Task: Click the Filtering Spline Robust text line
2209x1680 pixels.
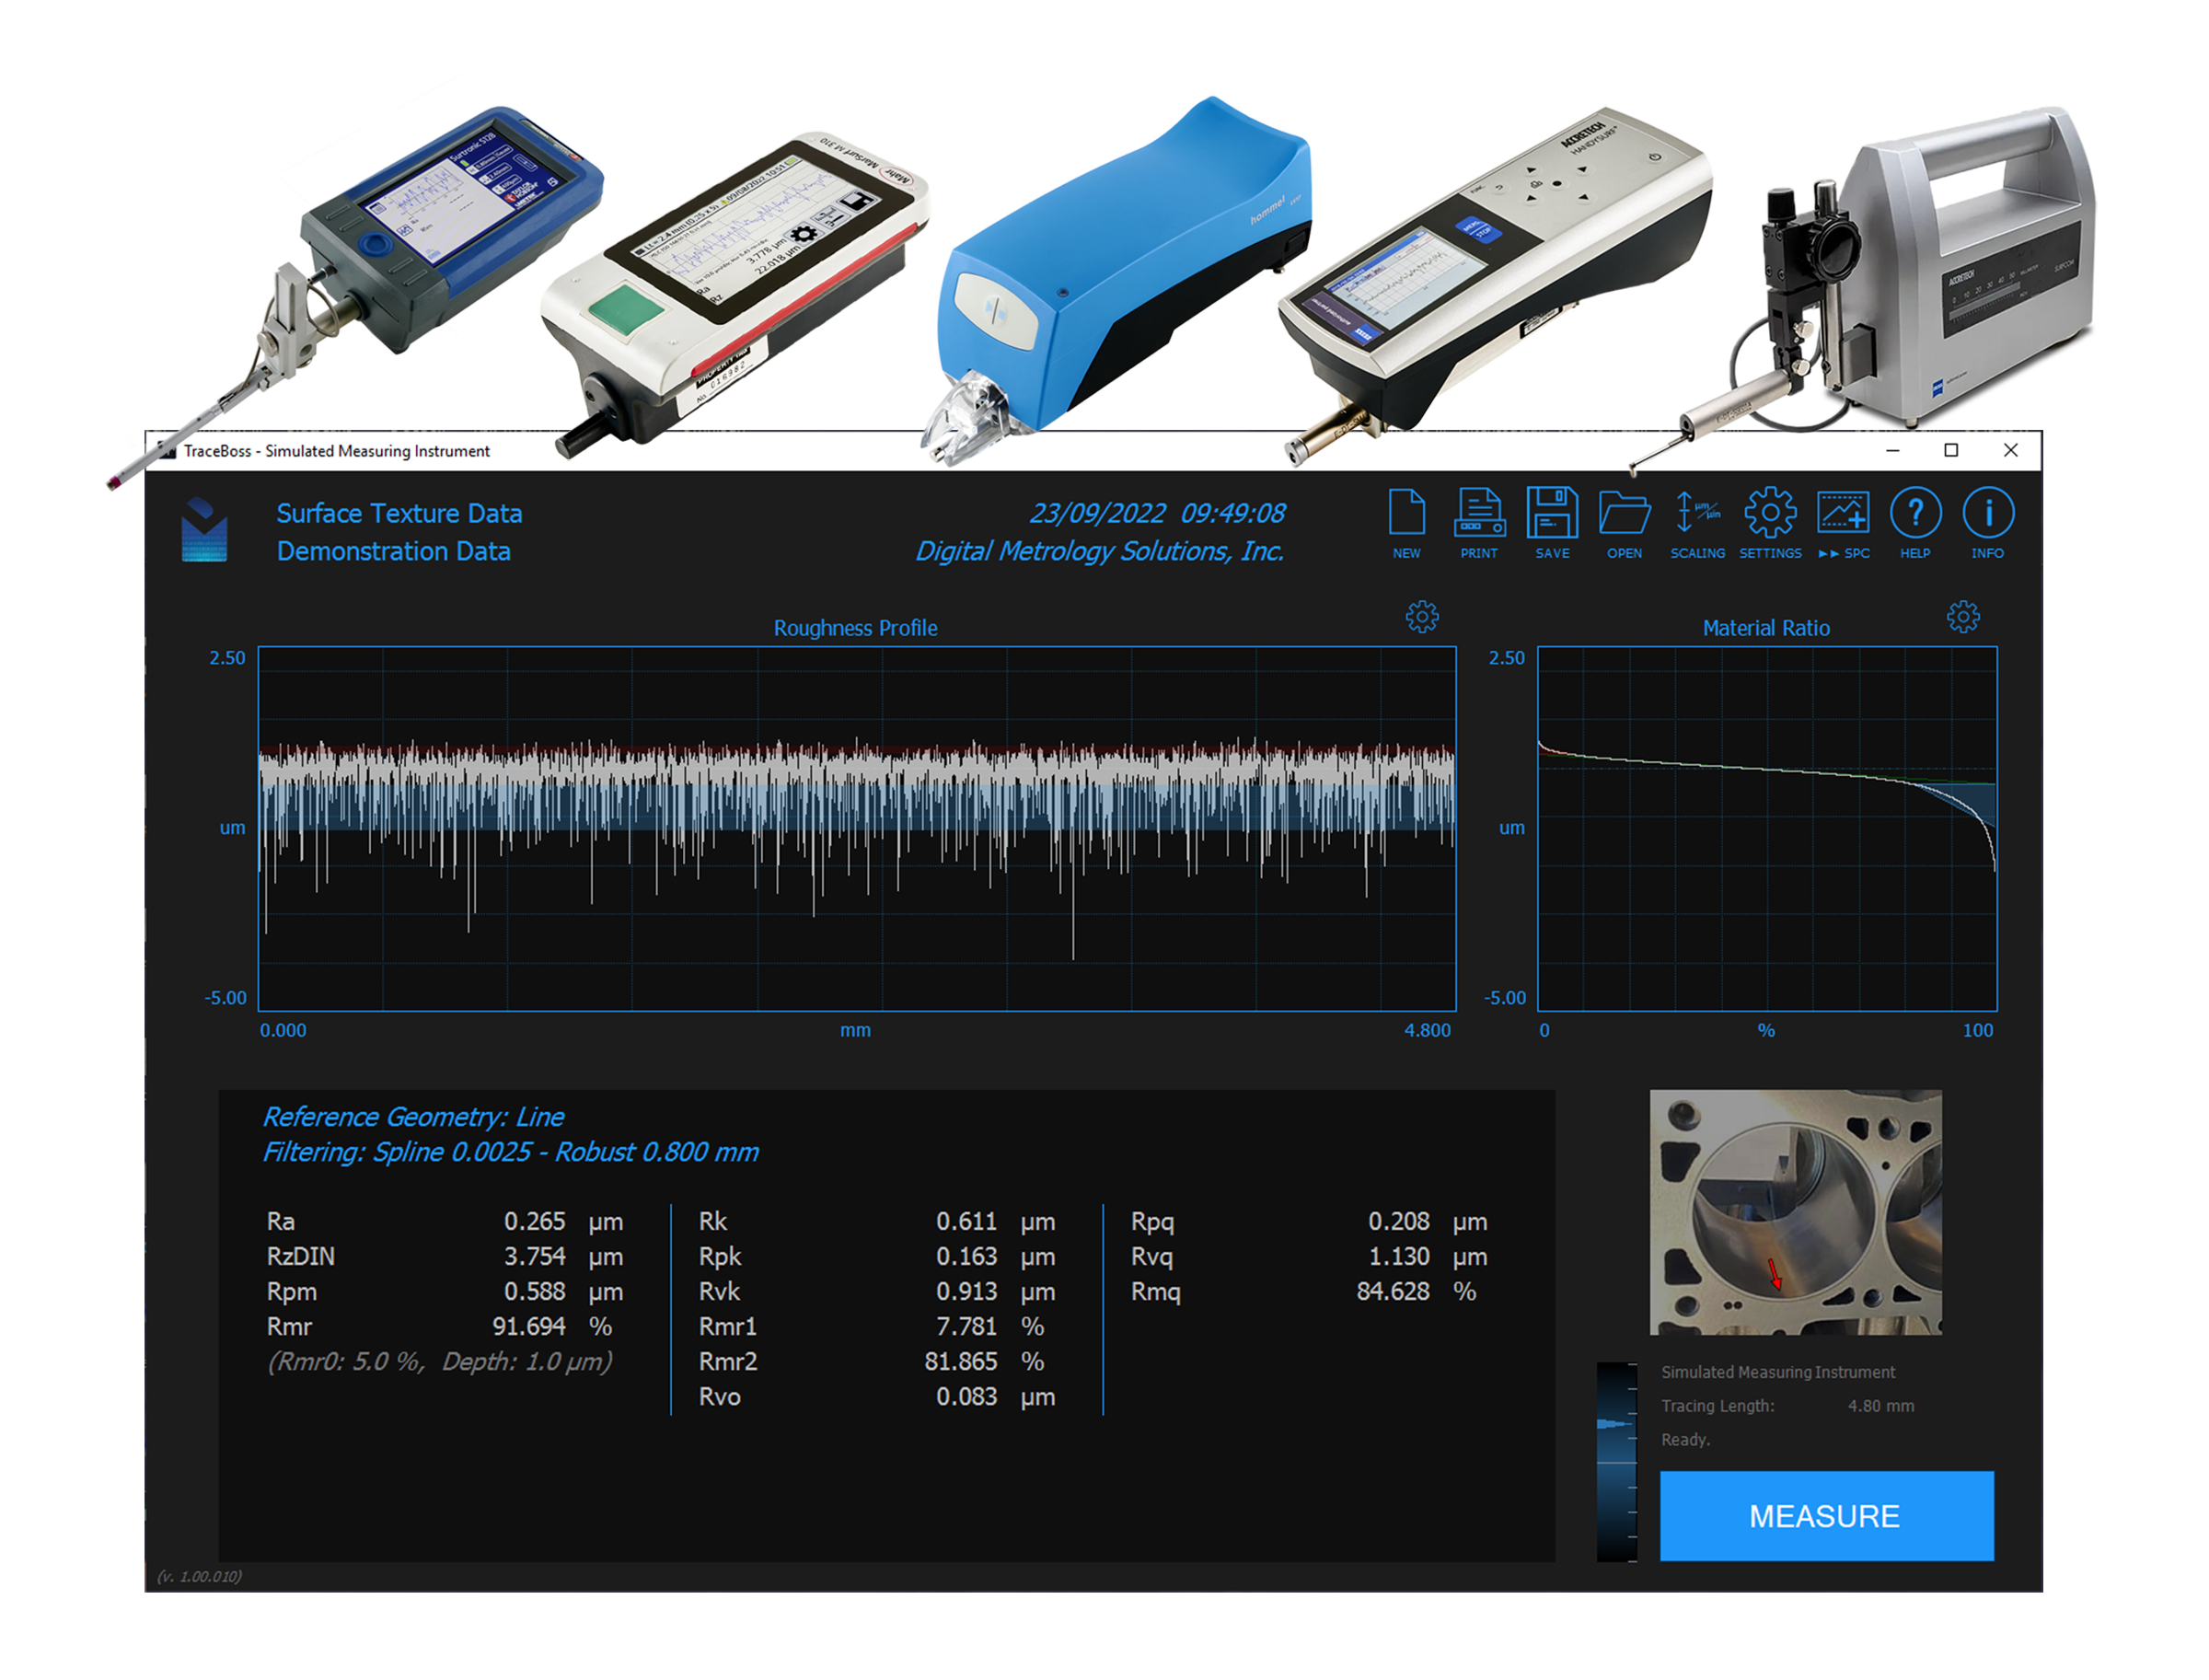Action: point(510,1152)
